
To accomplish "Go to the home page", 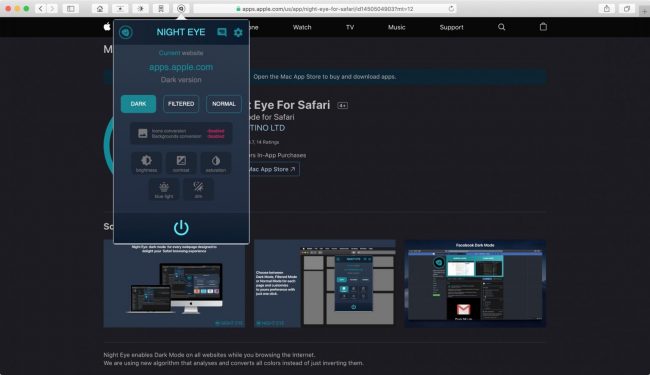I will pyautogui.click(x=99, y=9).
